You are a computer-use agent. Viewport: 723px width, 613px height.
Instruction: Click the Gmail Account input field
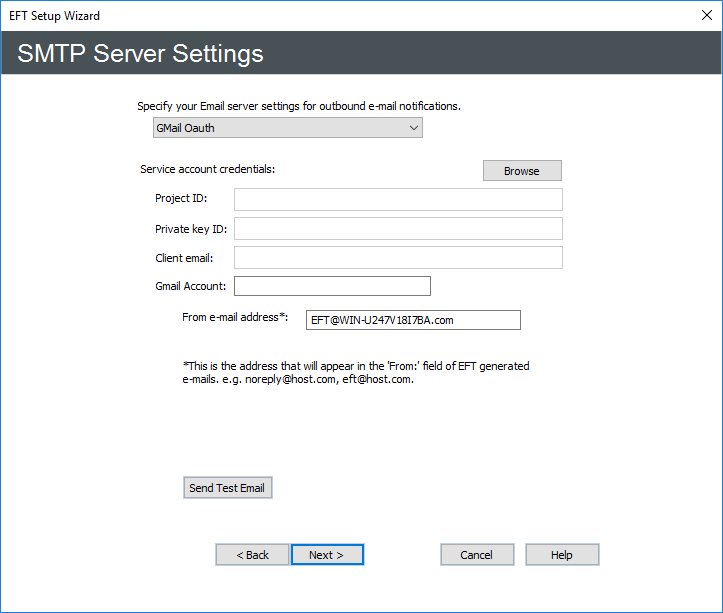click(332, 287)
